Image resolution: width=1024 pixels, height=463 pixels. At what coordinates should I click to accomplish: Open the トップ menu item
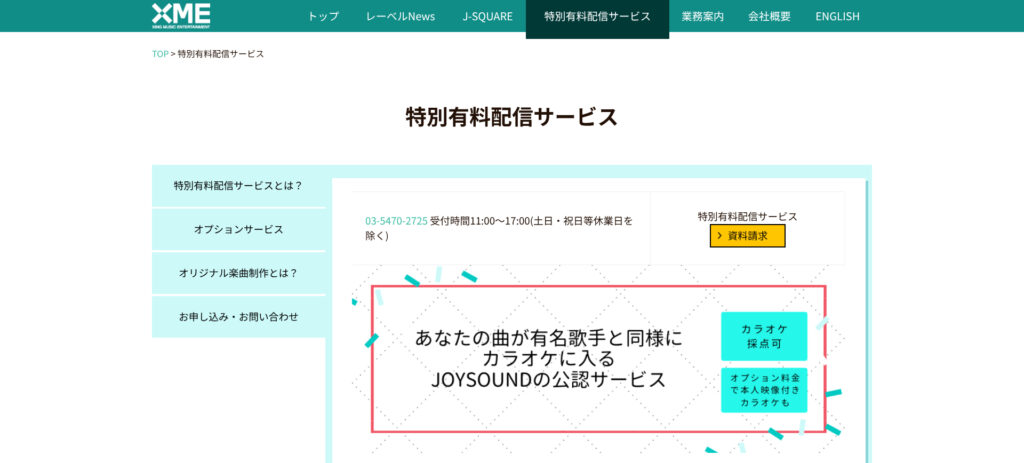tap(323, 16)
